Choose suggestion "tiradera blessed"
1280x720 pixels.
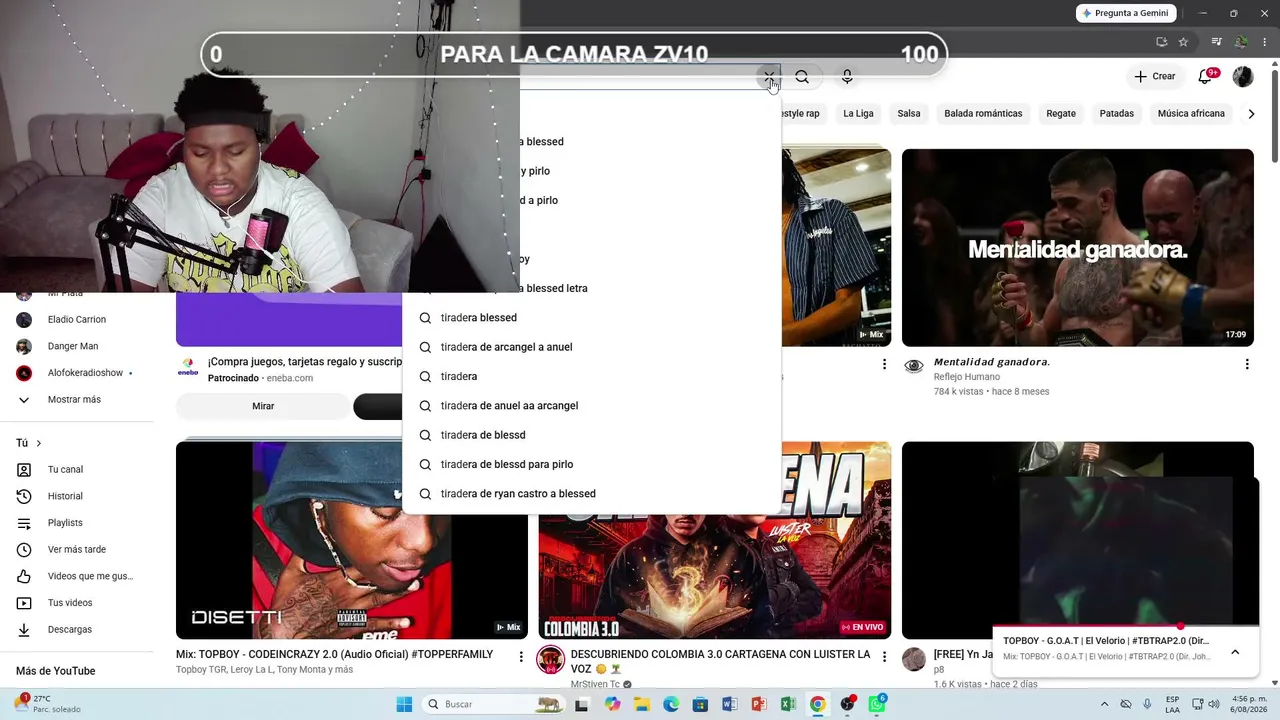(591, 318)
